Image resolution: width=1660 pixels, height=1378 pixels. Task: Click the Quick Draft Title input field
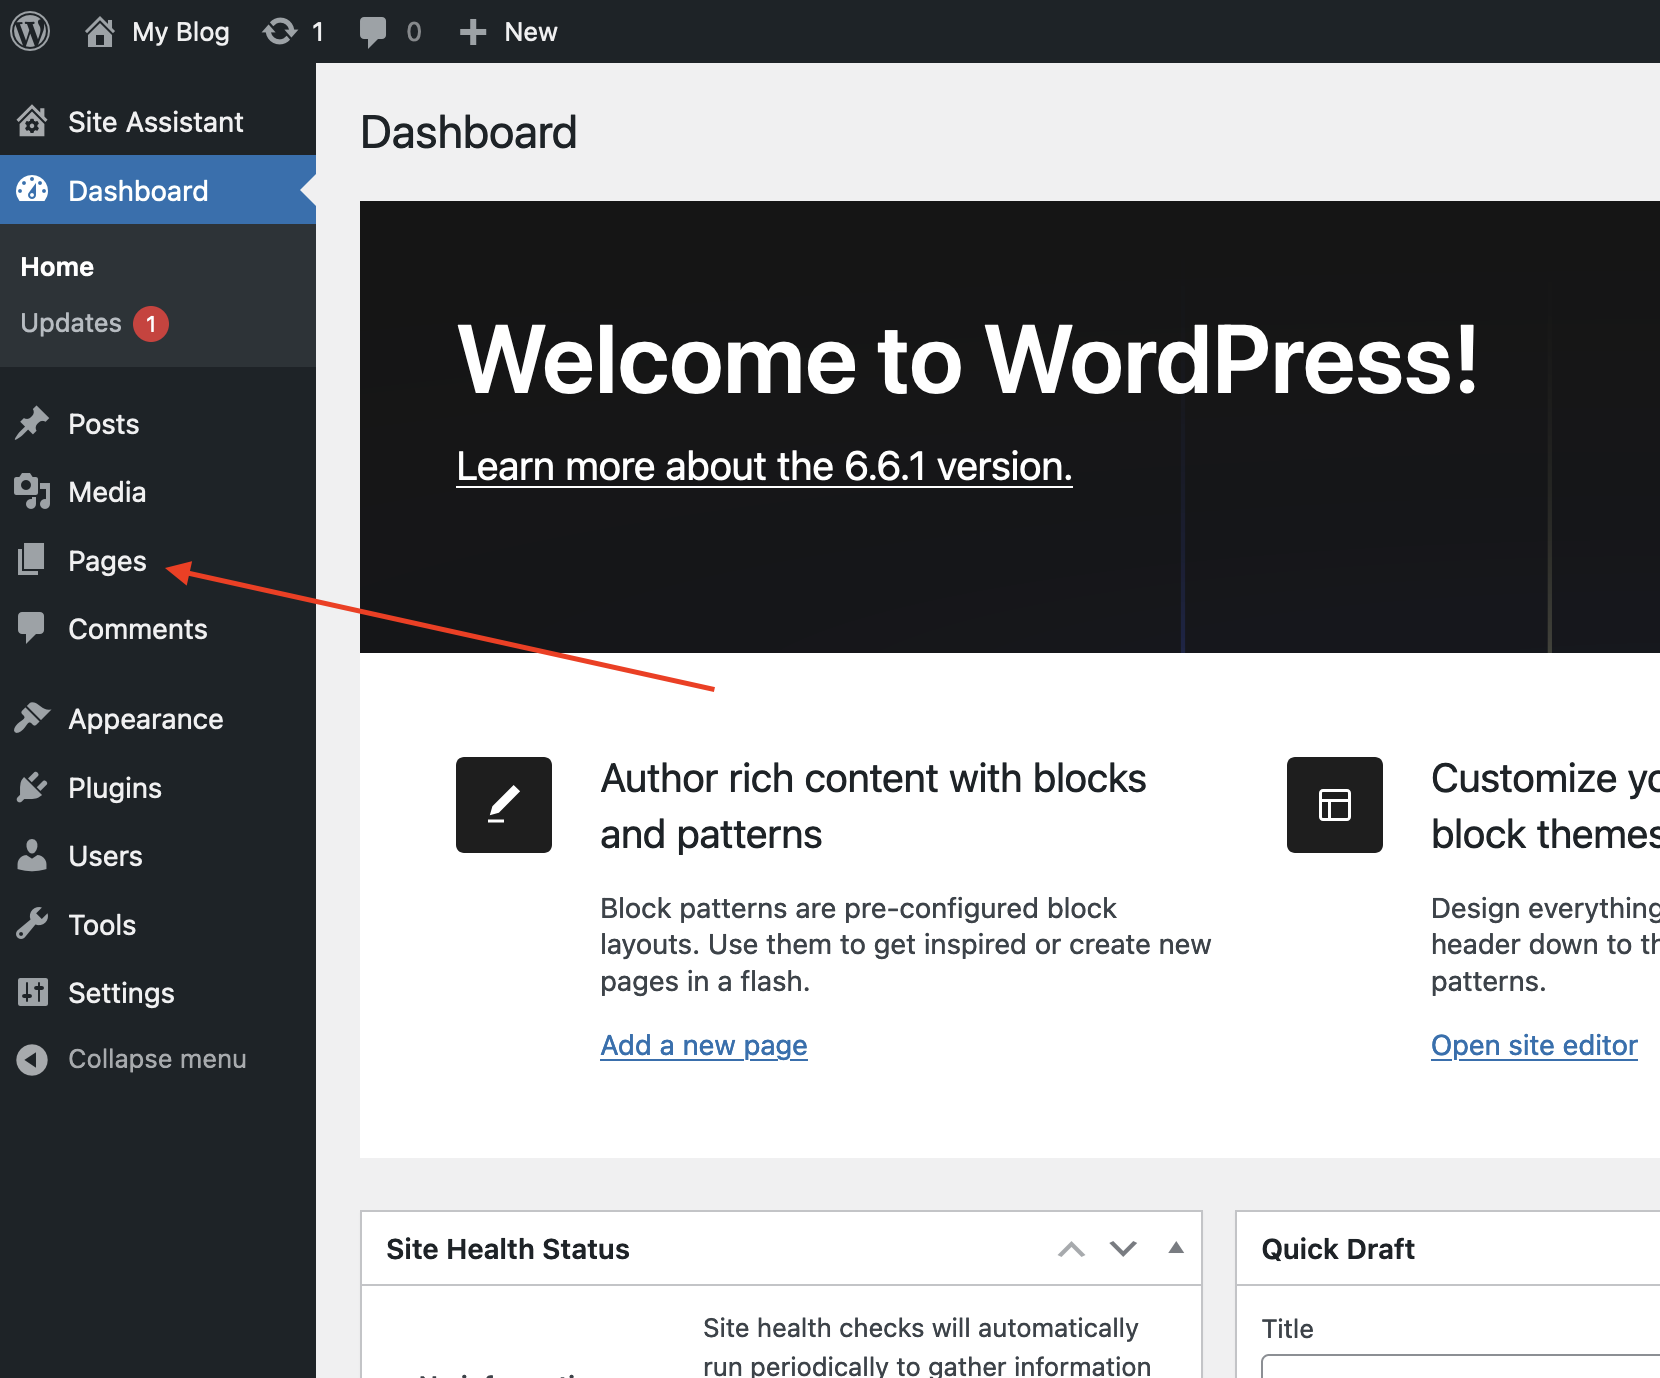point(1460,1366)
